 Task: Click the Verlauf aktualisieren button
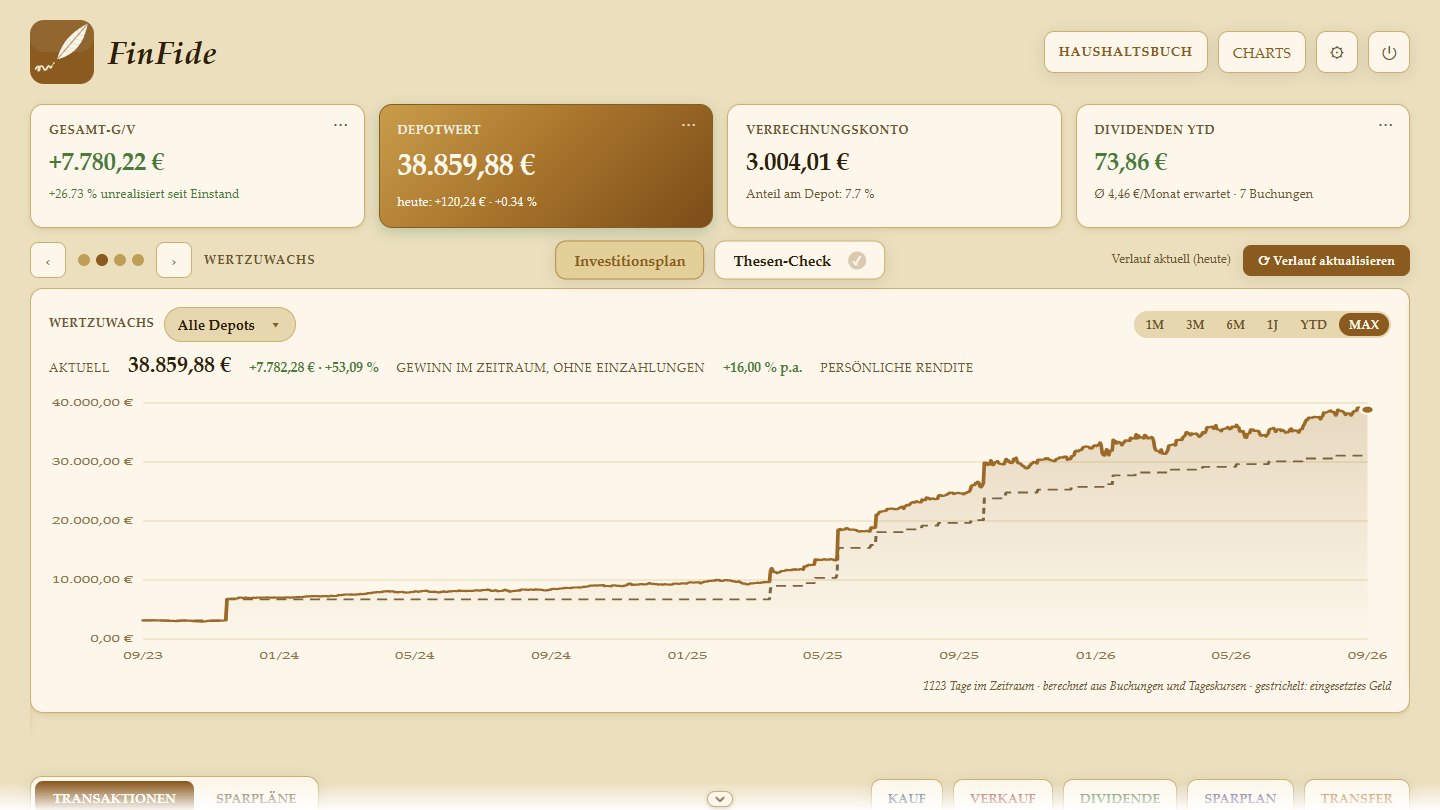tap(1326, 261)
